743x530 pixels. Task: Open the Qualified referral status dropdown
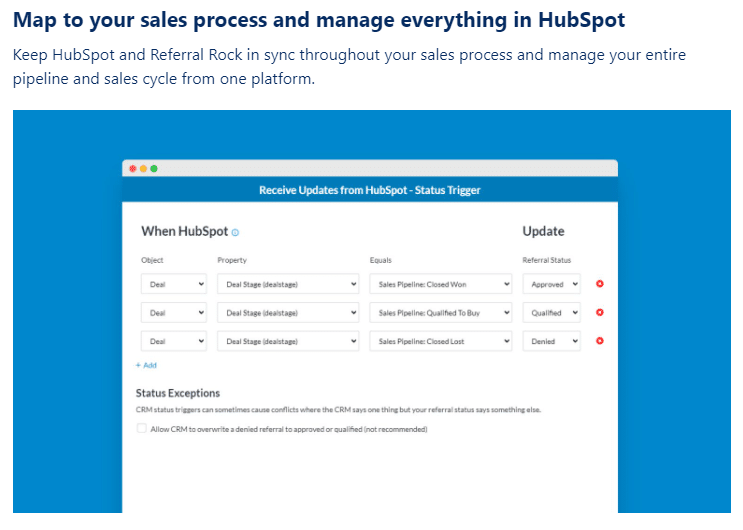[552, 312]
